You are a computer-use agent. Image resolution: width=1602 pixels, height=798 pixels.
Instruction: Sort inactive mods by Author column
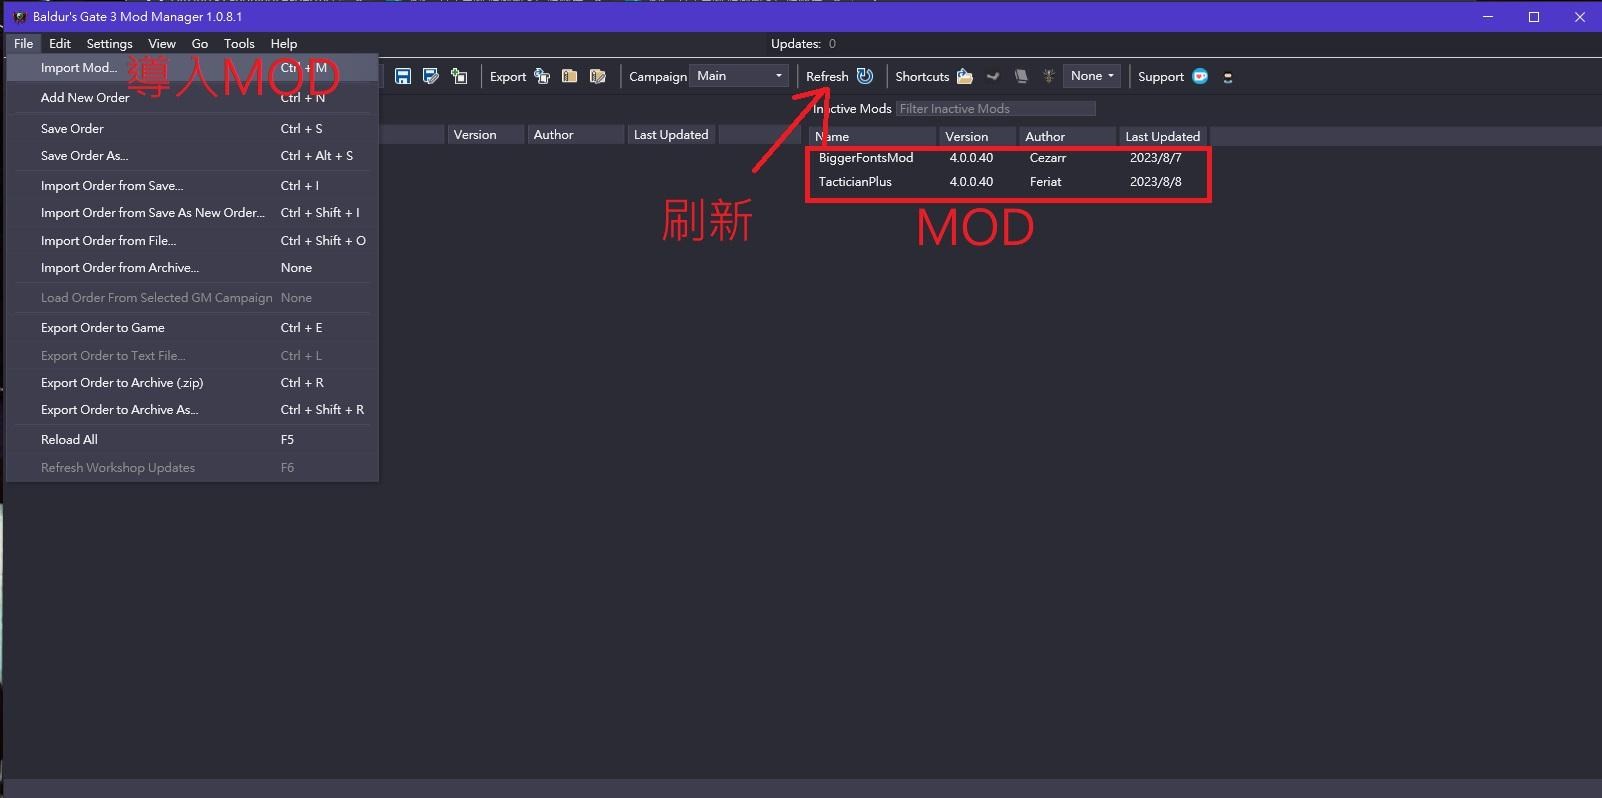1067,136
